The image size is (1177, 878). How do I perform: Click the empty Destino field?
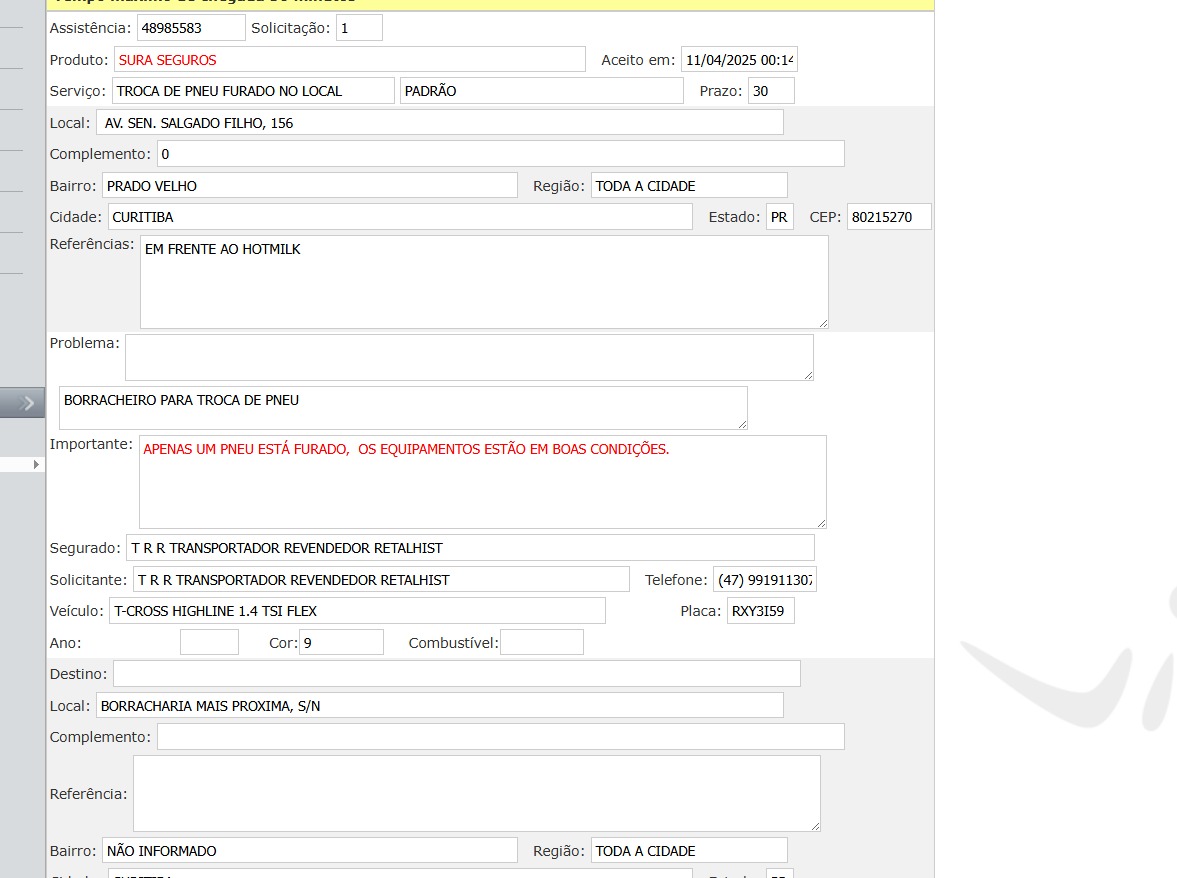pyautogui.click(x=456, y=674)
